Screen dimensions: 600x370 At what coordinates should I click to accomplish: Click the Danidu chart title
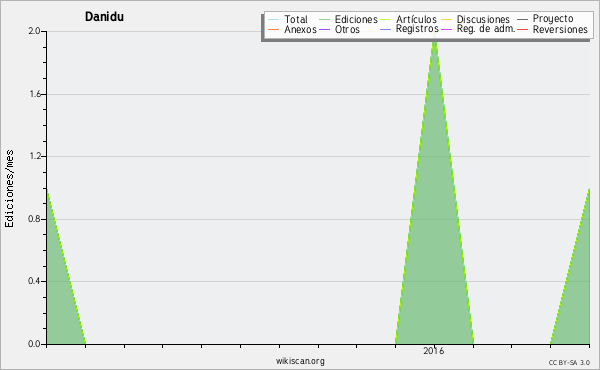[104, 17]
